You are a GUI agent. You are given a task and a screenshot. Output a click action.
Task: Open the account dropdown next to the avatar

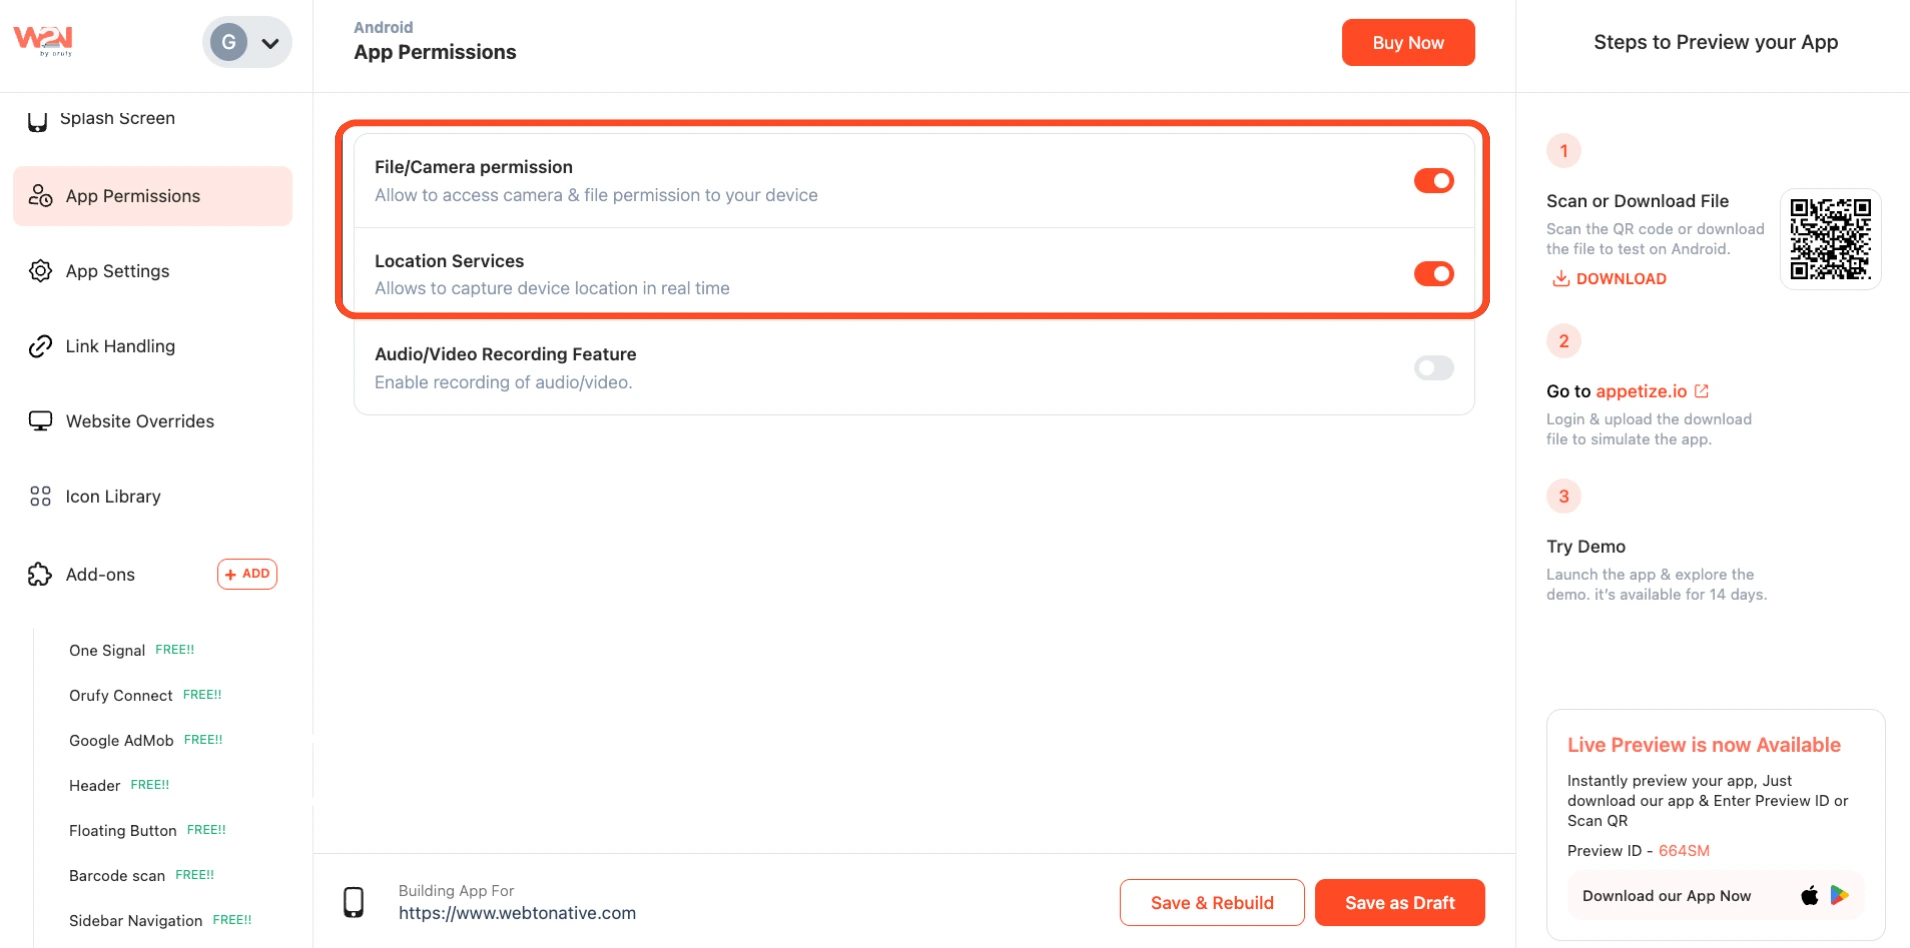pos(270,43)
